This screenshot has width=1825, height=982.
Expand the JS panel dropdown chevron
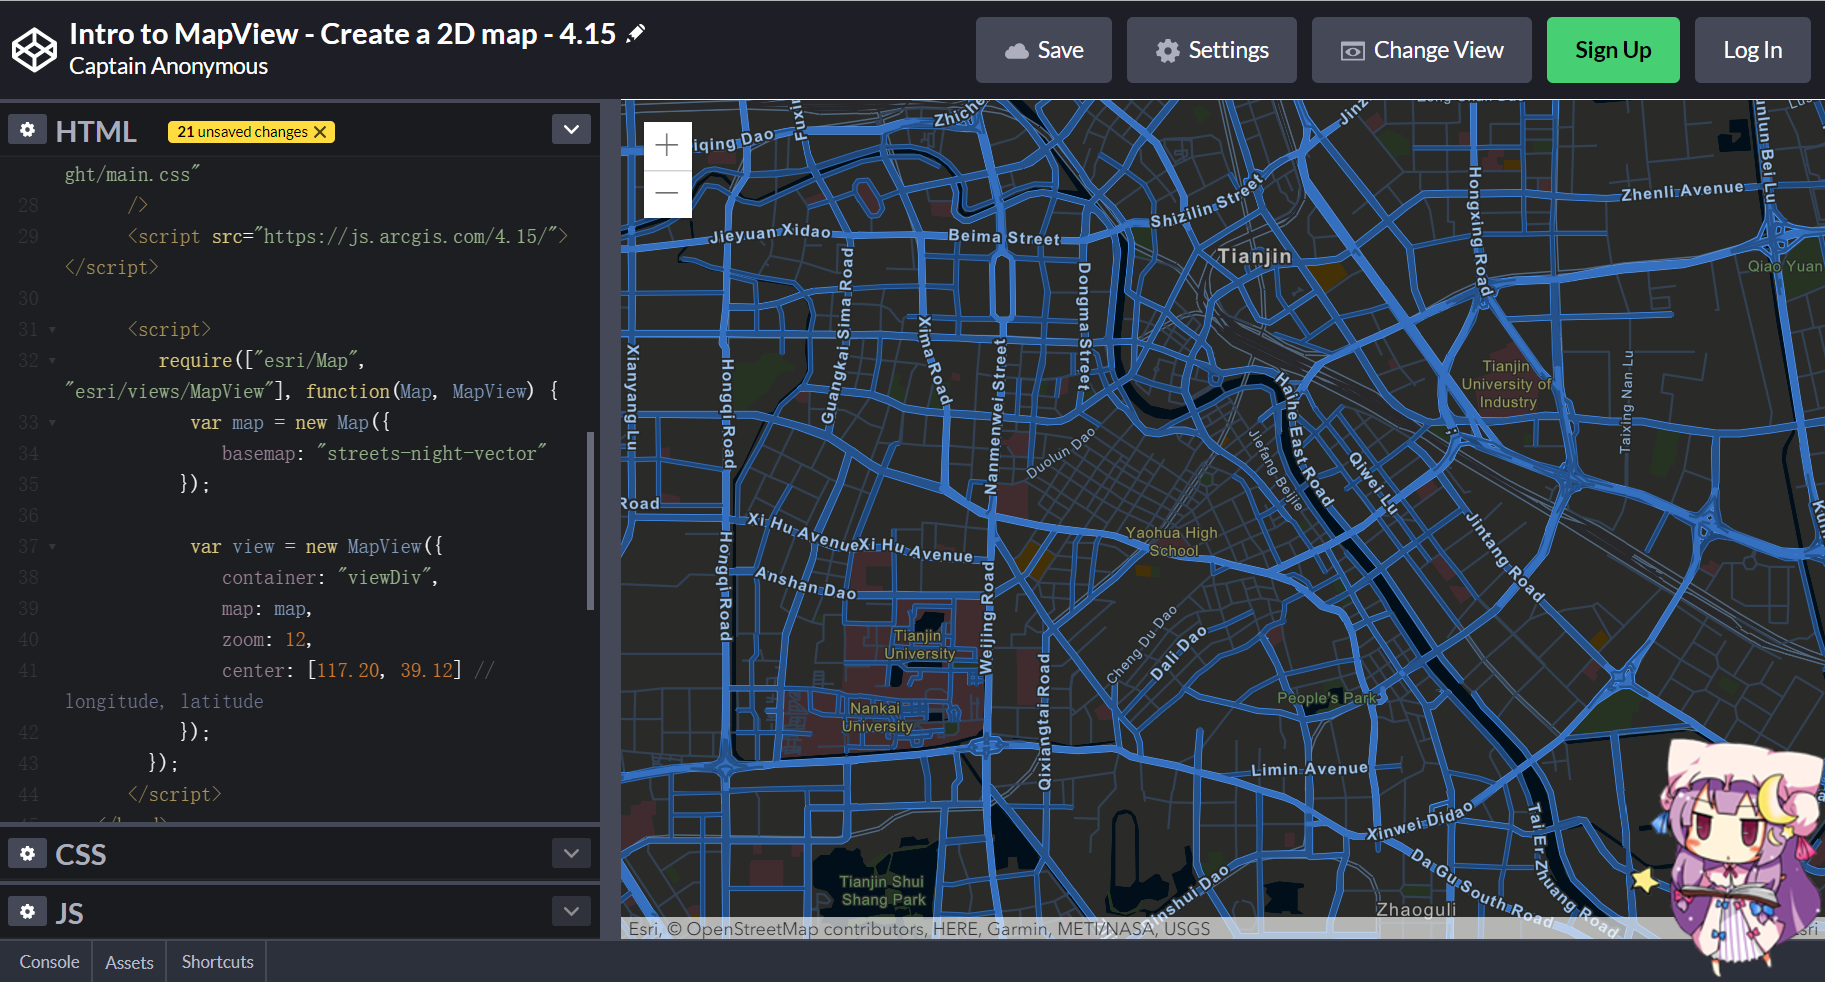click(571, 911)
